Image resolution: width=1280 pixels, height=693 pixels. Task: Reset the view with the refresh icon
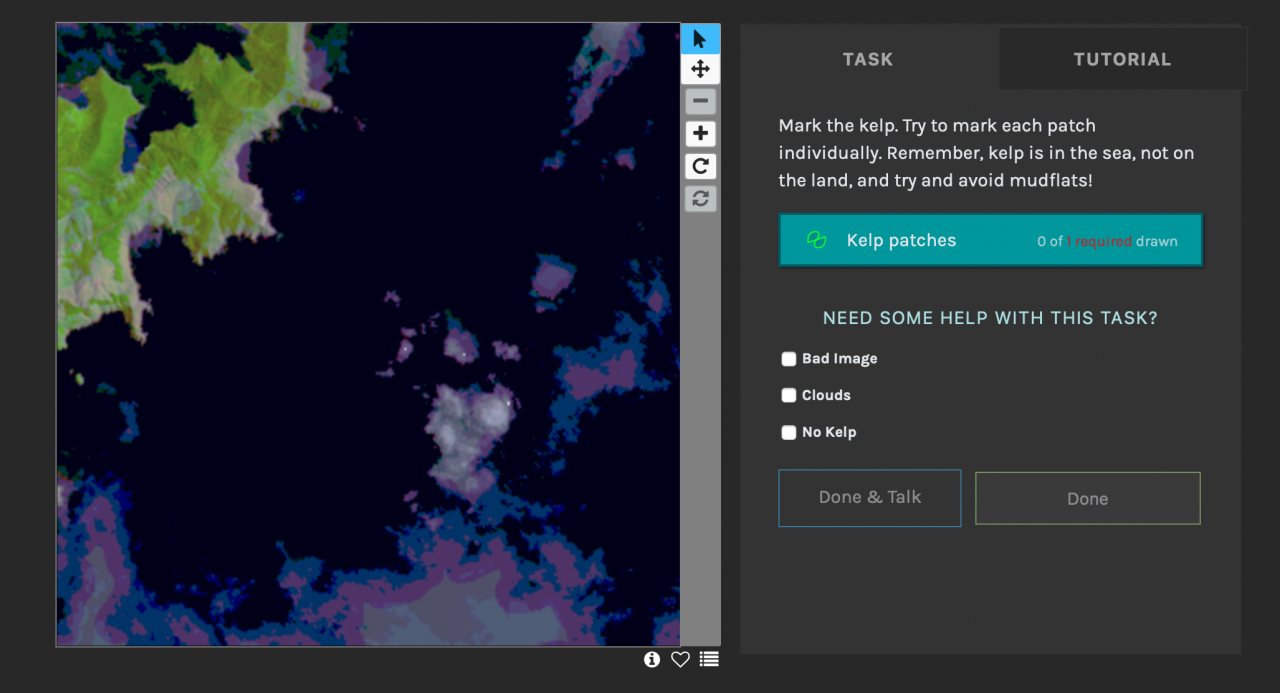700,198
